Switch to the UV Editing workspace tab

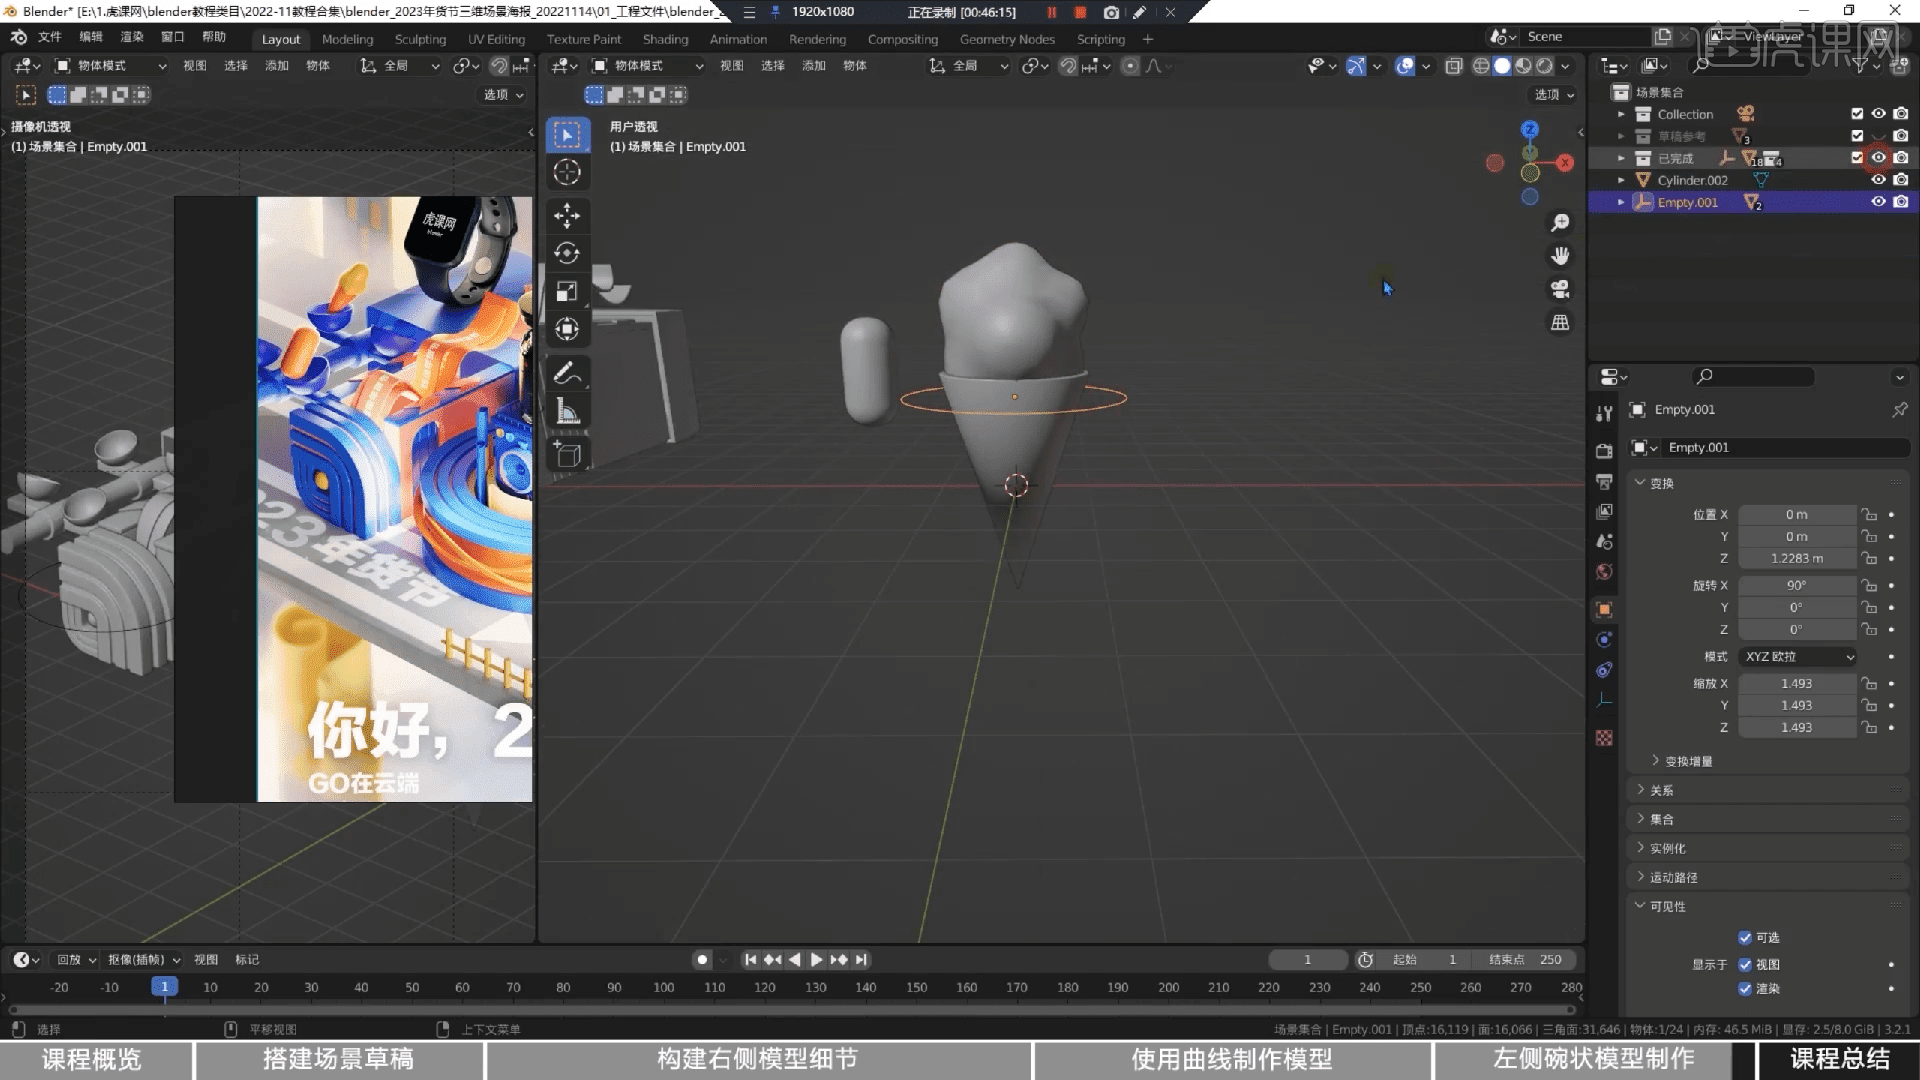coord(496,39)
